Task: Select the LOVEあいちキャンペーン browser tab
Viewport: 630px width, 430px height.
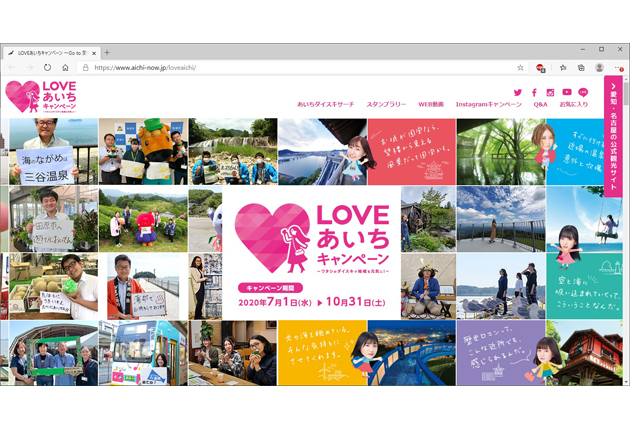Action: pyautogui.click(x=51, y=53)
